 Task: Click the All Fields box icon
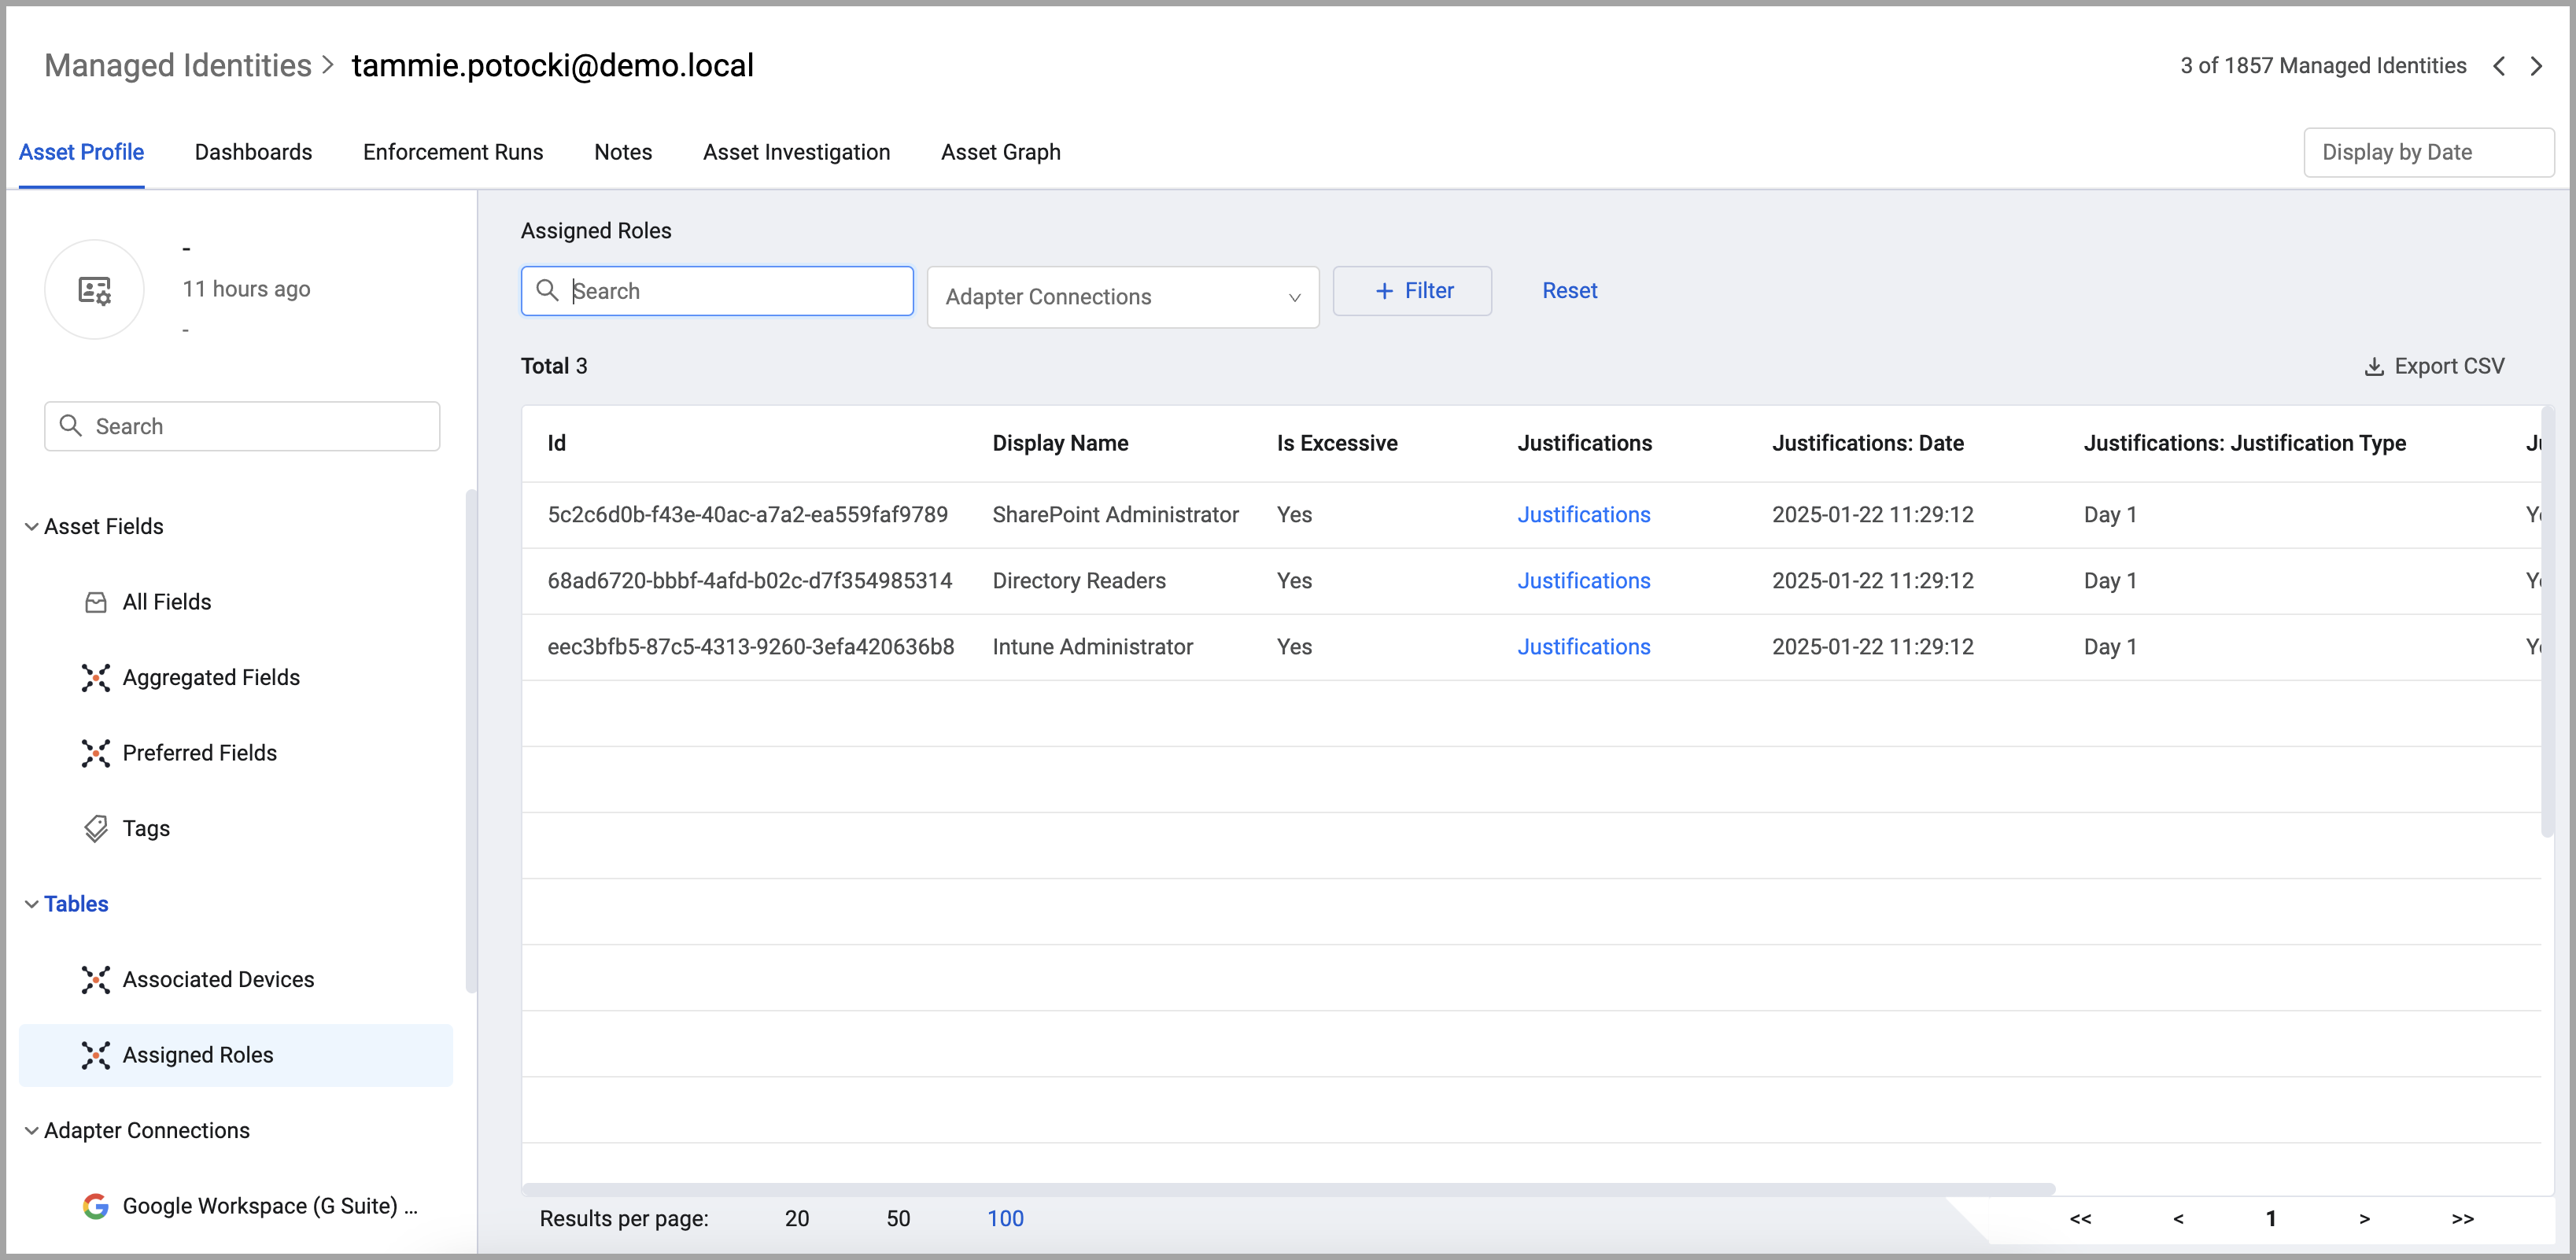[96, 602]
